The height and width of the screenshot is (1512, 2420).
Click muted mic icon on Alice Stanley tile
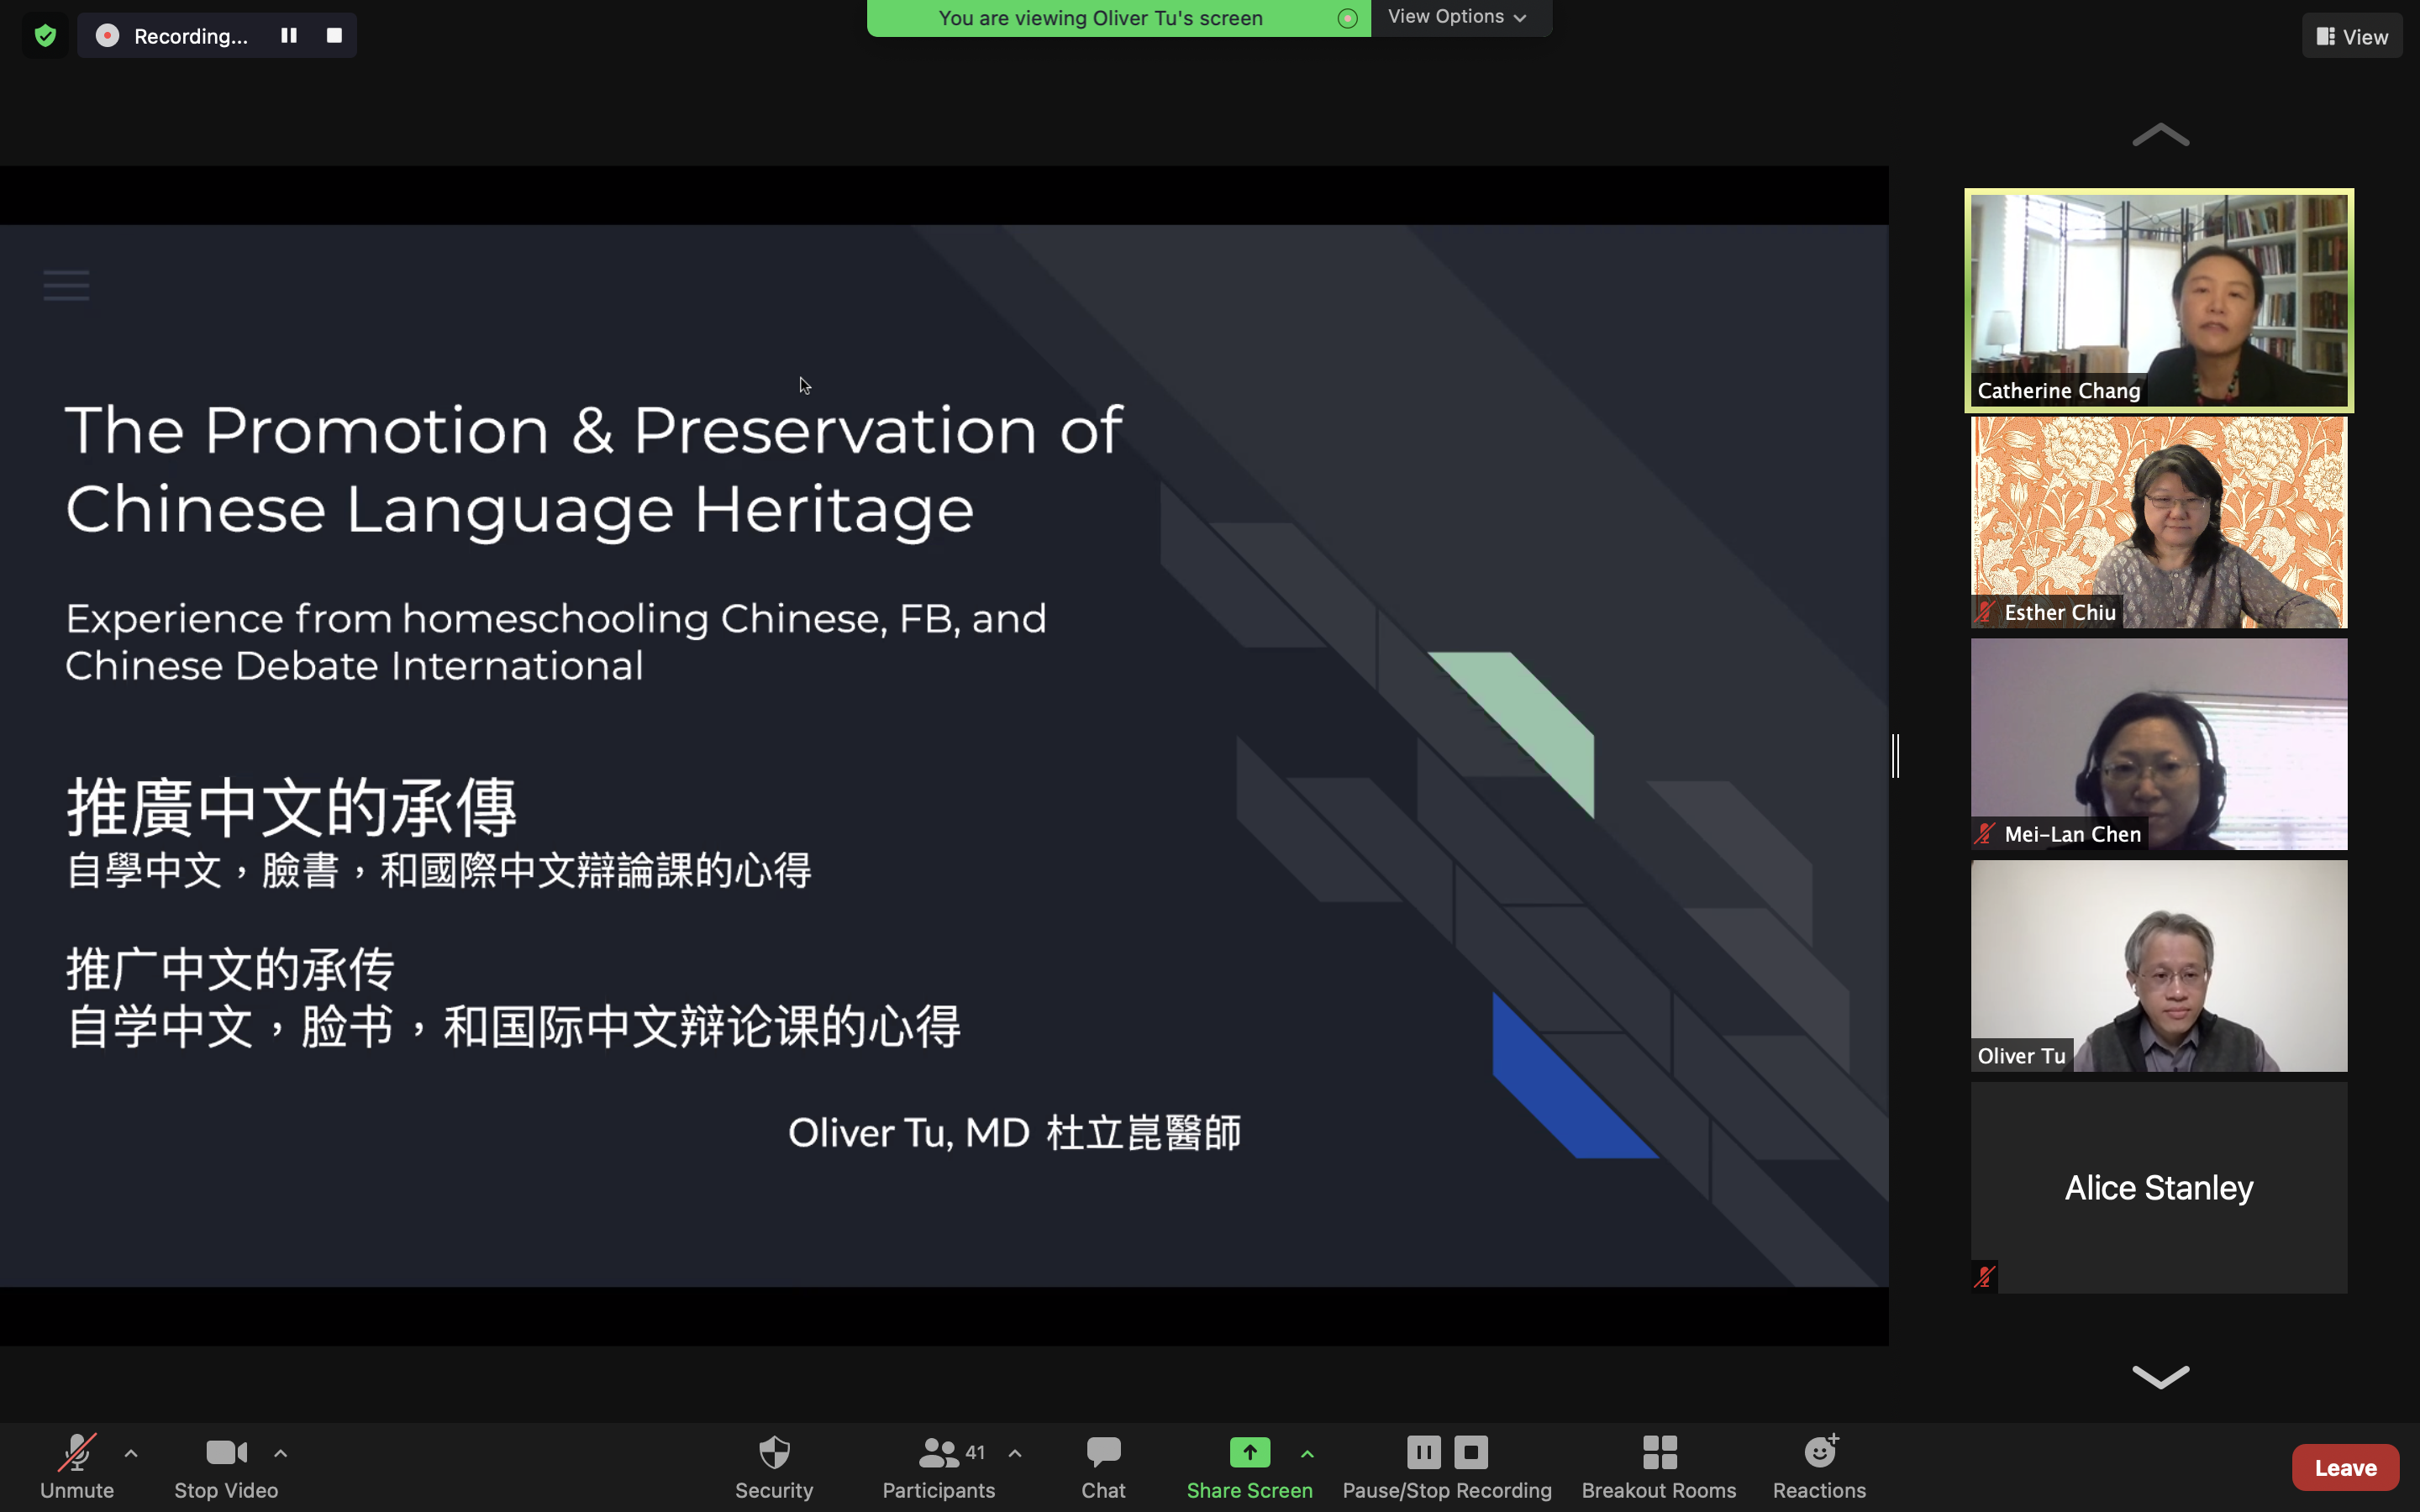click(1985, 1277)
